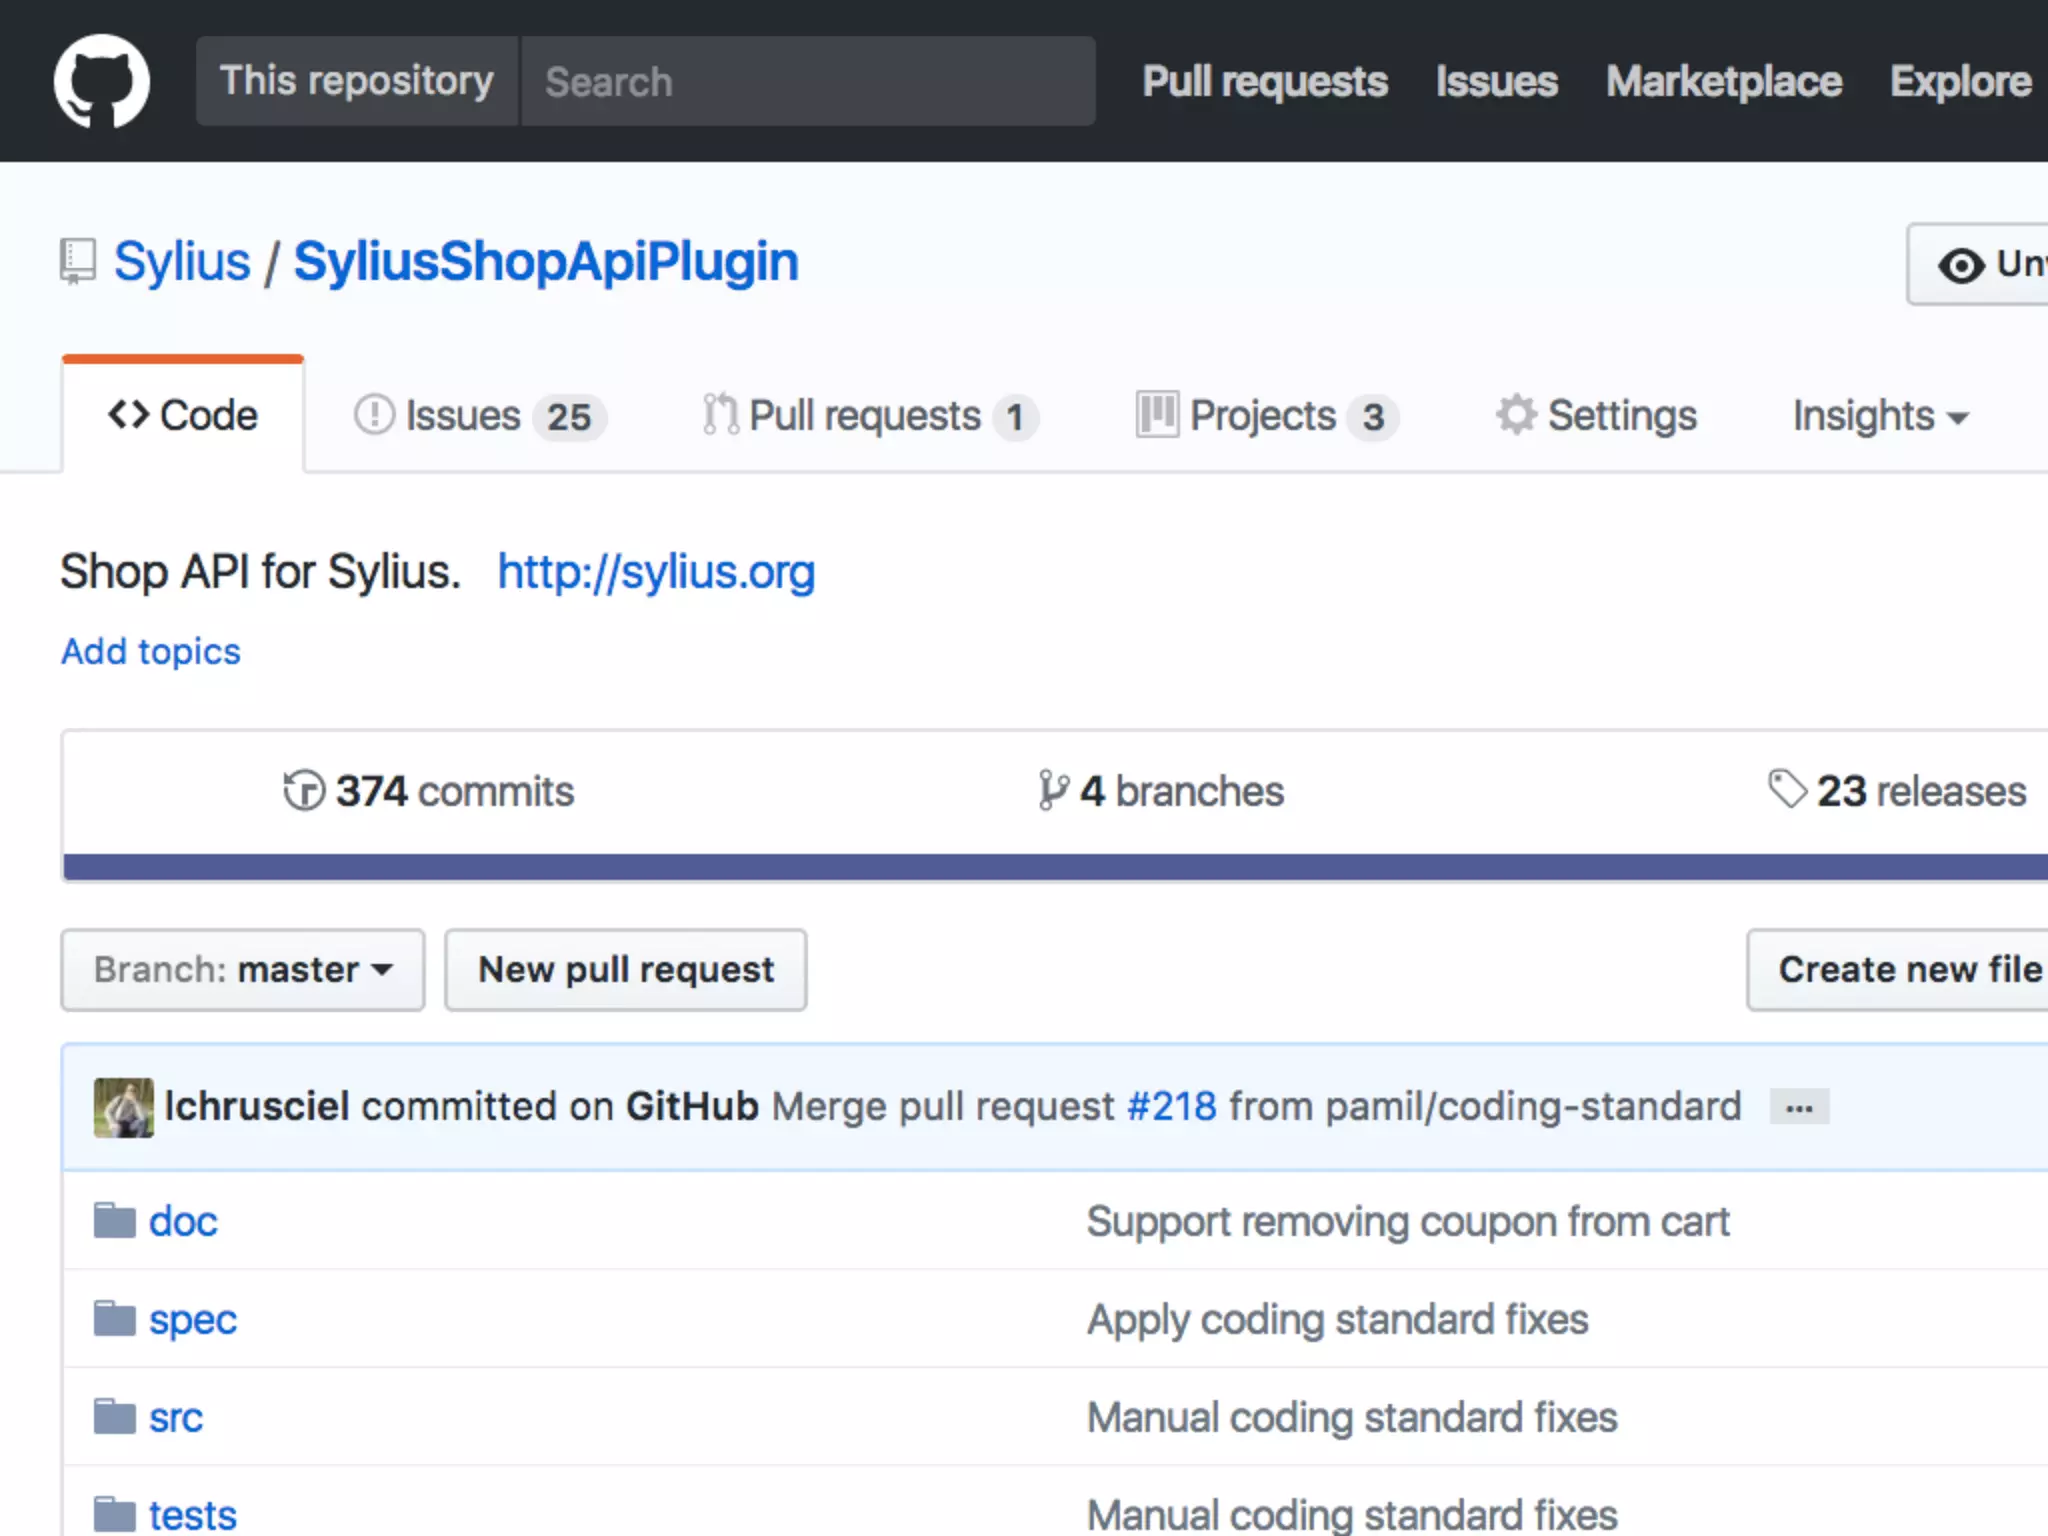
Task: Expand commit message ellipsis button
Action: click(1799, 1108)
